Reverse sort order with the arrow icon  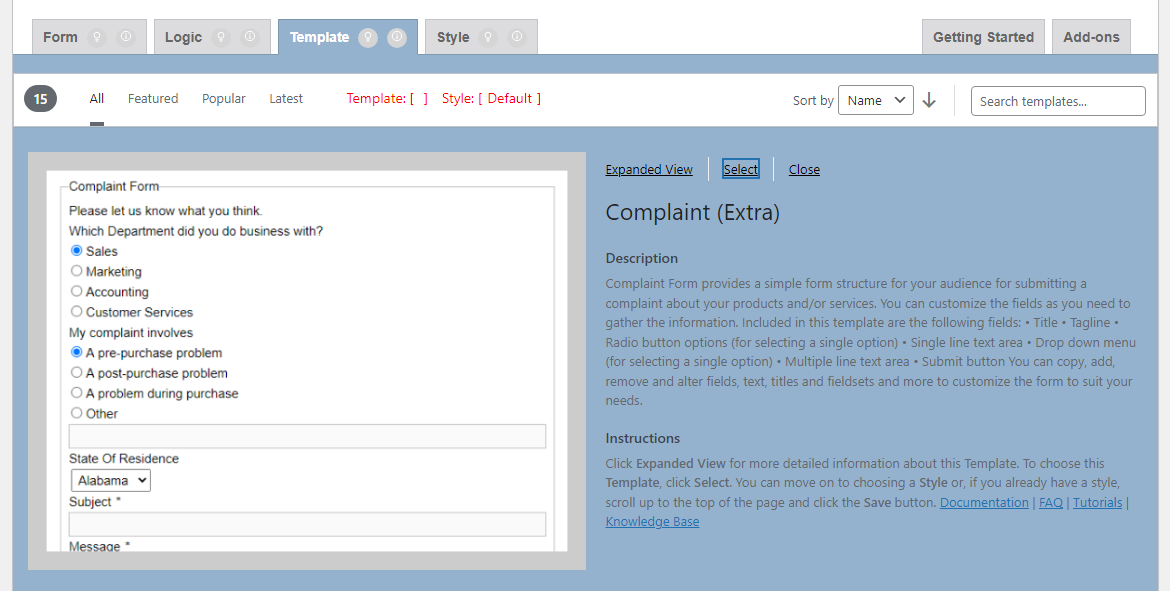(929, 100)
